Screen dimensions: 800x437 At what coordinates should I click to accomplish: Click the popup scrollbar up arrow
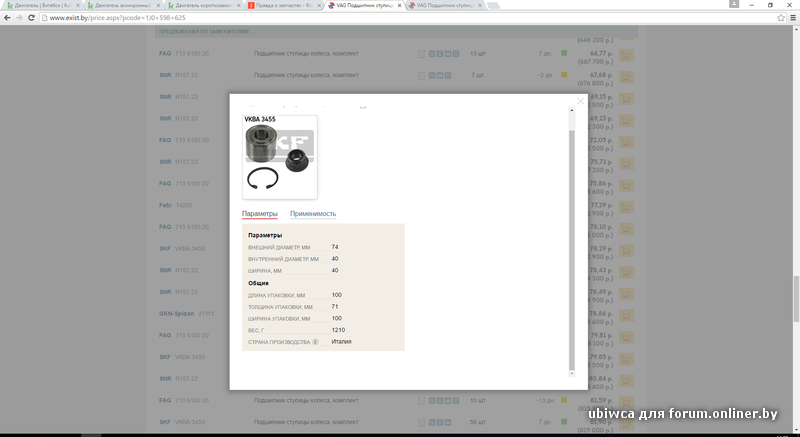coord(571,111)
